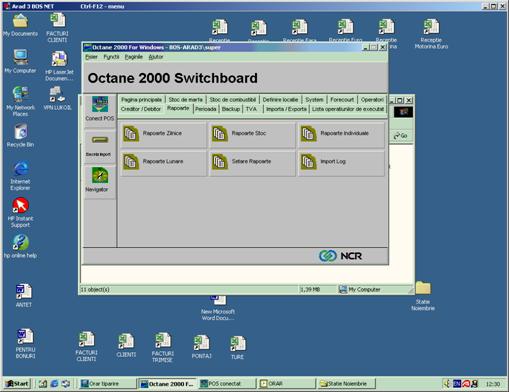Screen dimensions: 509x392
Task: Click the NCR logo in Octane footer
Action: (x=340, y=256)
